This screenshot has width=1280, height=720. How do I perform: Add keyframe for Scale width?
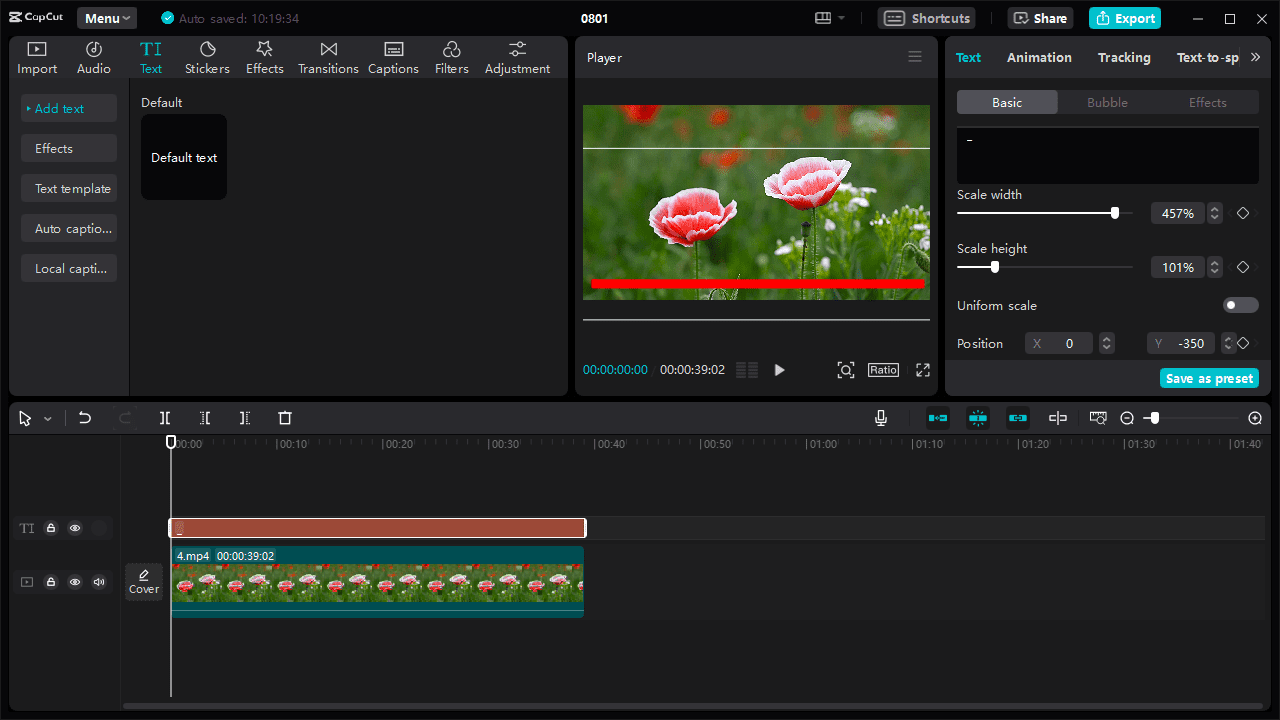coord(1243,213)
